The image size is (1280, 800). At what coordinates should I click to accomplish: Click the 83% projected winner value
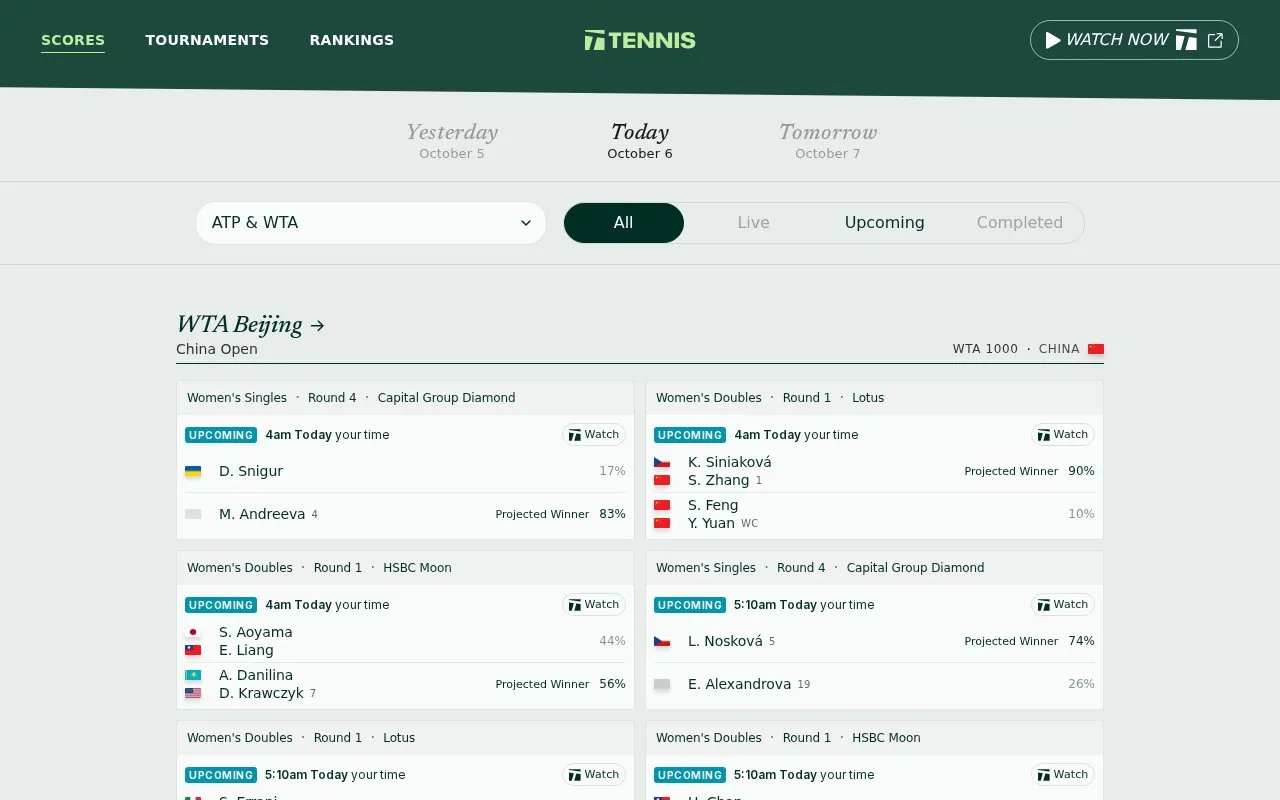point(612,514)
